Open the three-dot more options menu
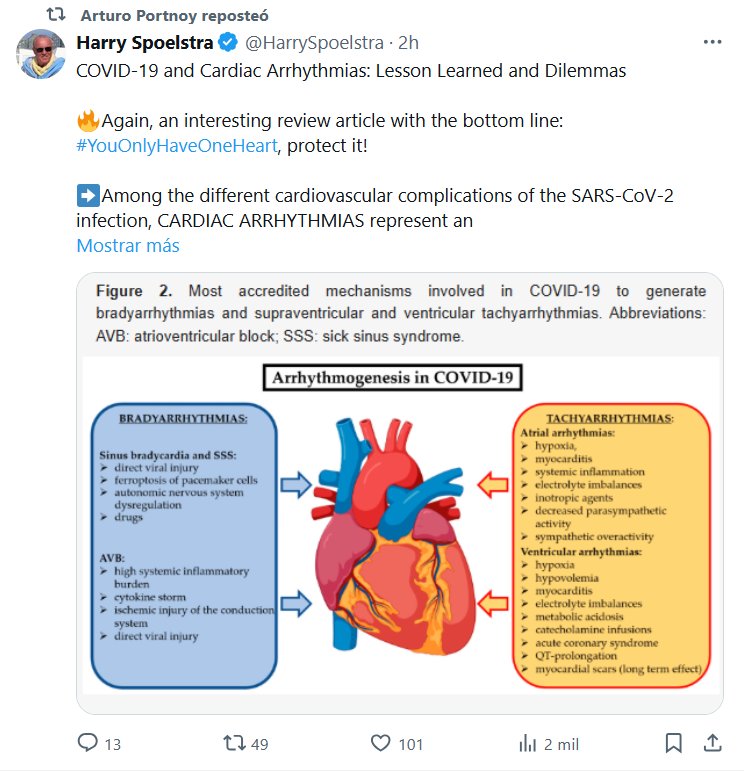Screen dimensions: 744x774 coord(712,43)
